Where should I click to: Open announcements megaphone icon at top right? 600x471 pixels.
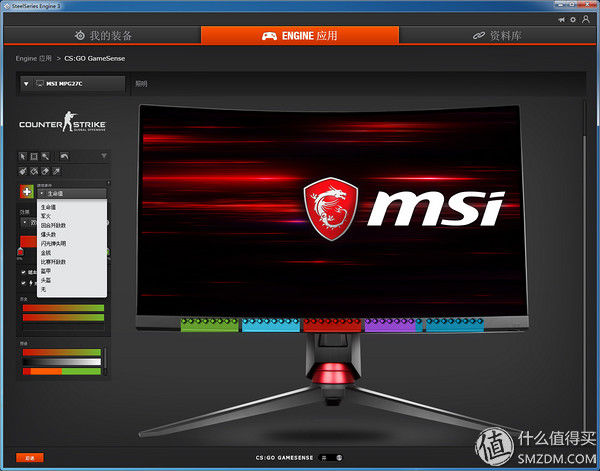561,20
